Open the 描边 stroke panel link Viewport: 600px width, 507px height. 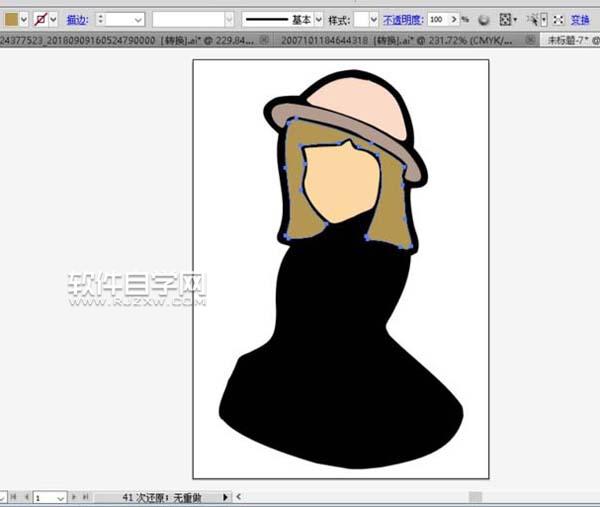(76, 19)
